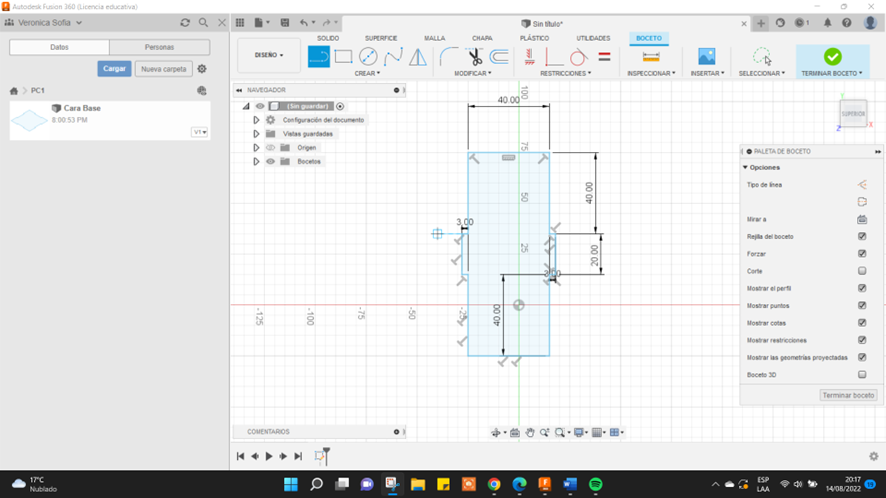Open data panel settings gear
Screen dimensions: 886x498
[202, 69]
